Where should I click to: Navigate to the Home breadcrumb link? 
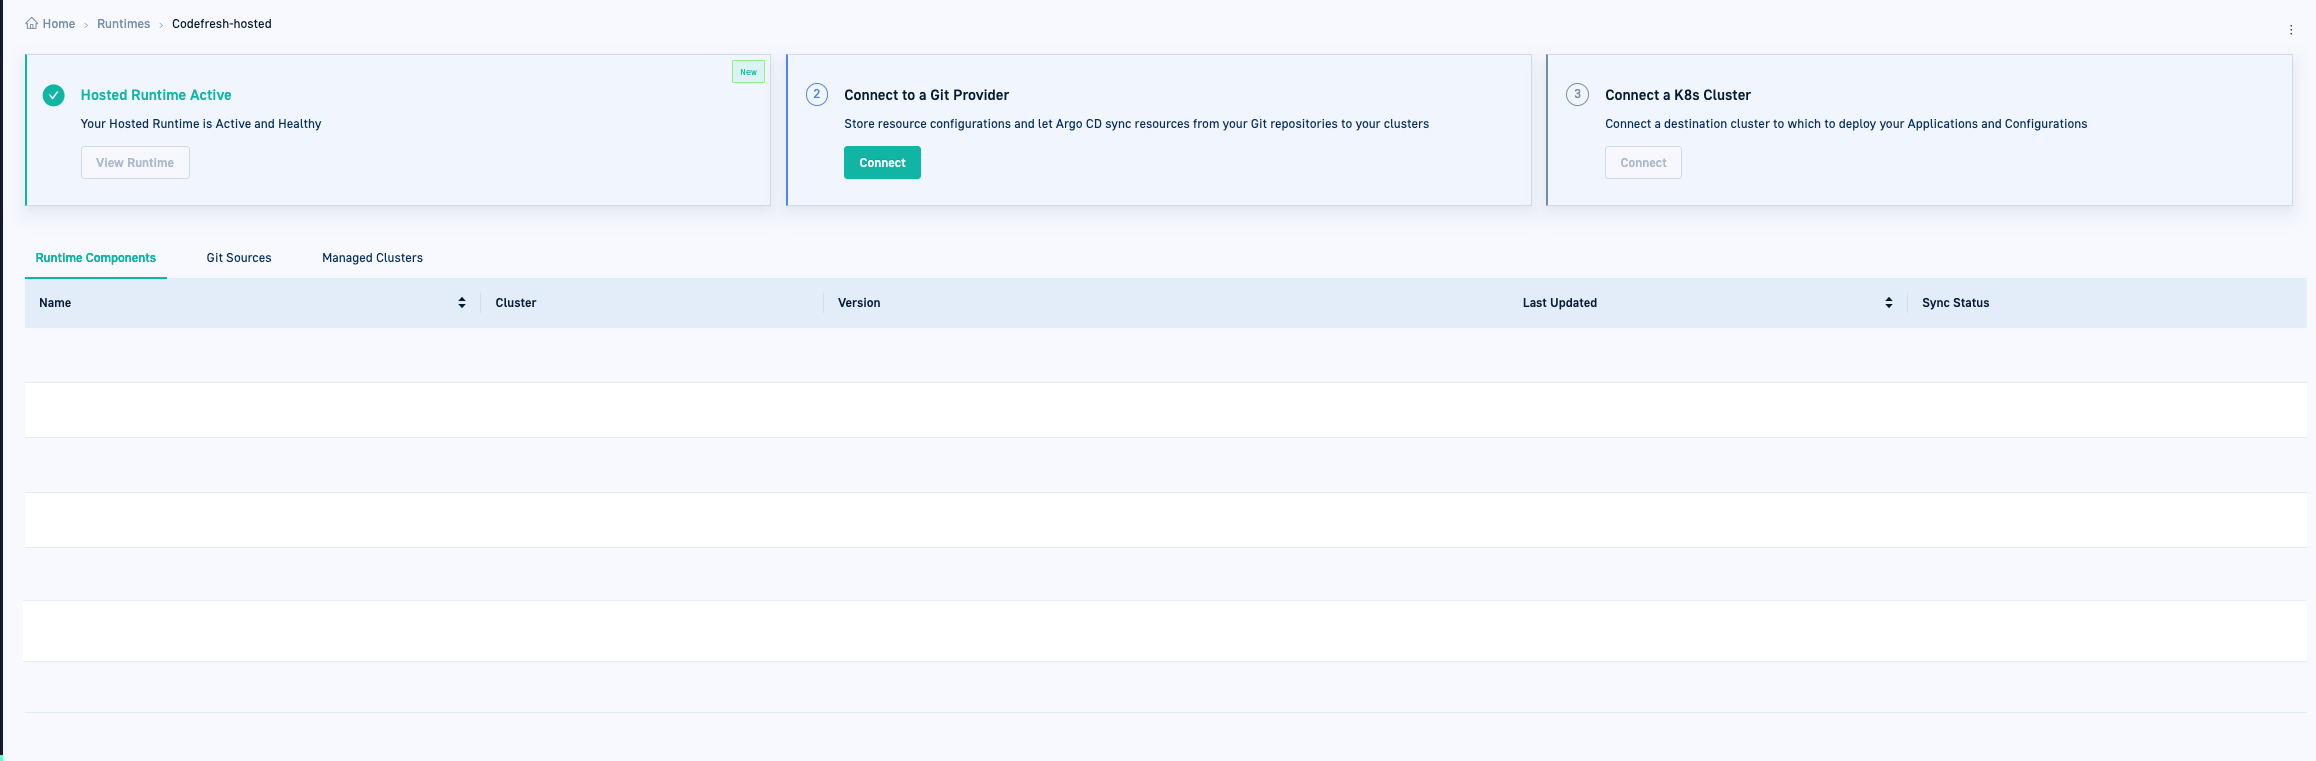[x=59, y=24]
